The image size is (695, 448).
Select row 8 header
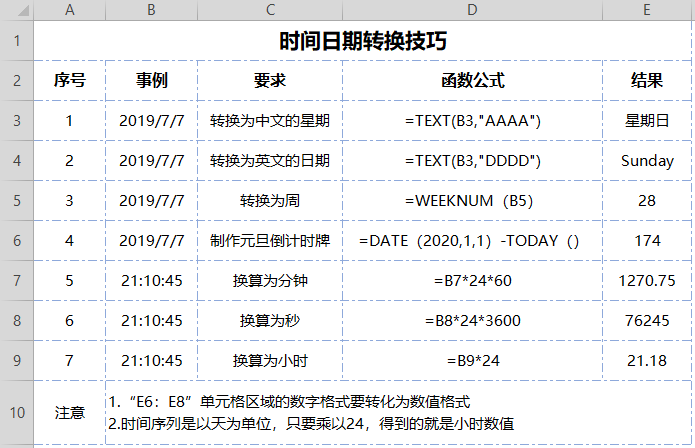click(17, 320)
